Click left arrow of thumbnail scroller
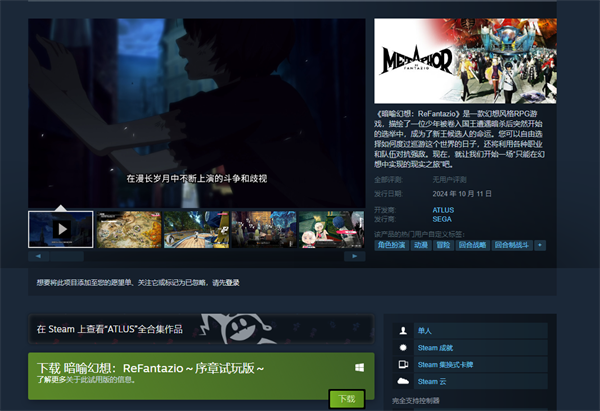The width and height of the screenshot is (600, 411). tap(38, 256)
